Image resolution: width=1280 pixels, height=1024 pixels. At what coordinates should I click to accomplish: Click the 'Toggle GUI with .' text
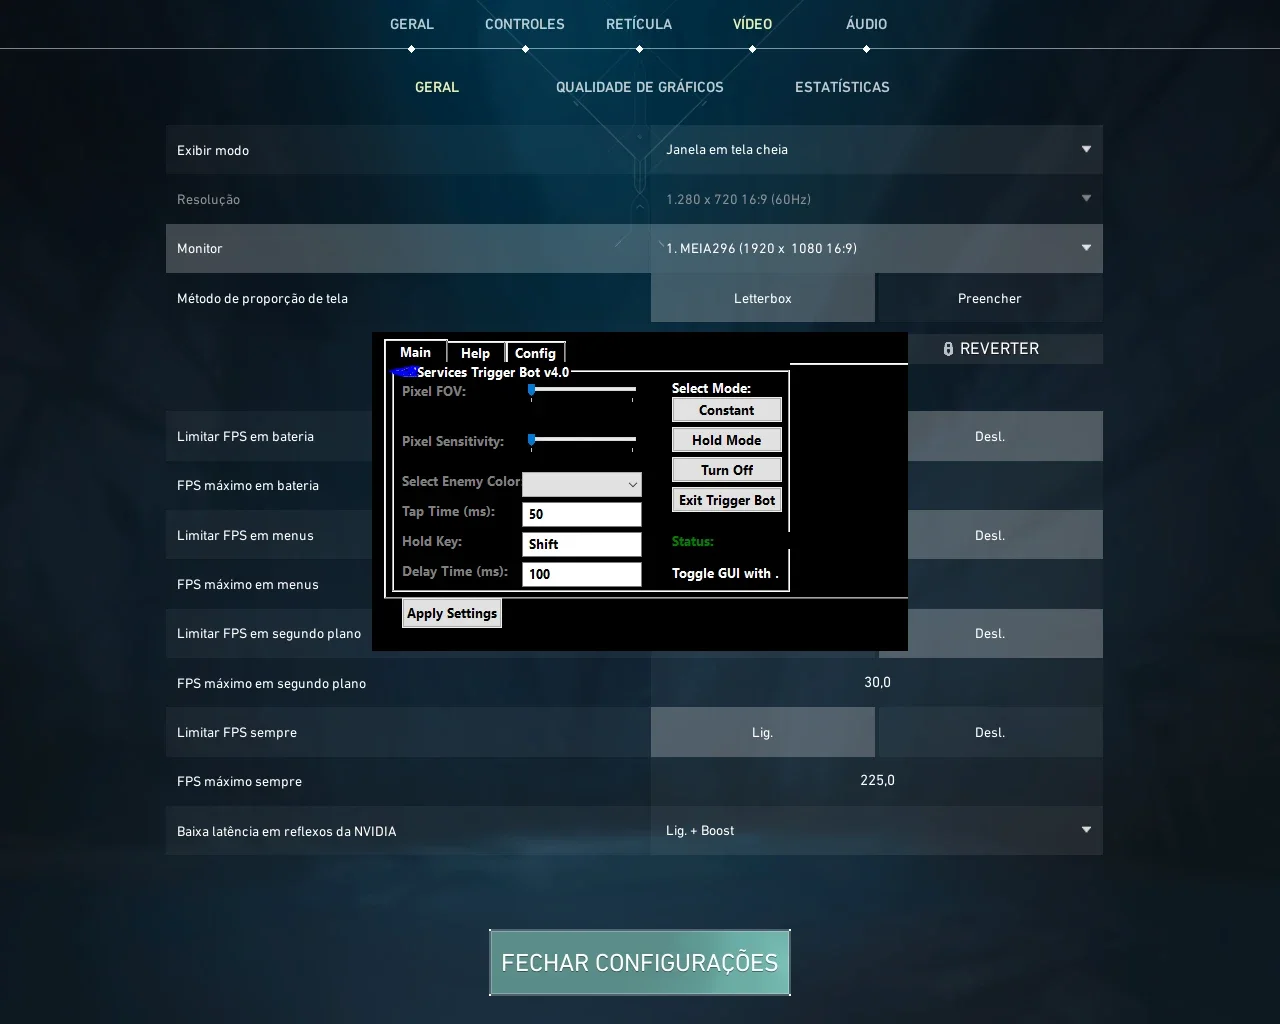[725, 573]
